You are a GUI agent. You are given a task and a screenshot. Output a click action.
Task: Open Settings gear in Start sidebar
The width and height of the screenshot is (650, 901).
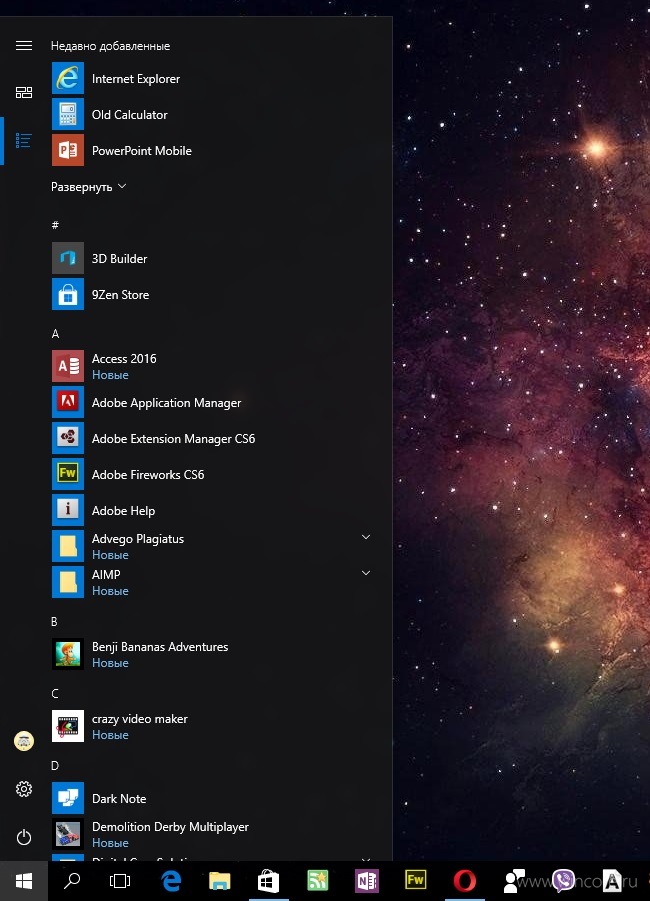click(x=24, y=789)
